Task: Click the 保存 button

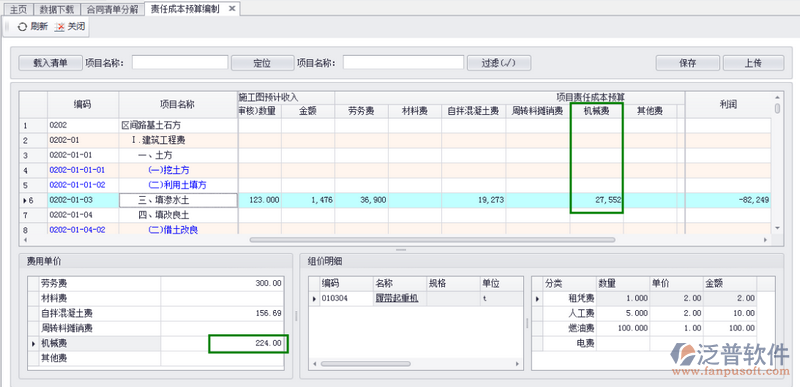Action: pyautogui.click(x=688, y=63)
